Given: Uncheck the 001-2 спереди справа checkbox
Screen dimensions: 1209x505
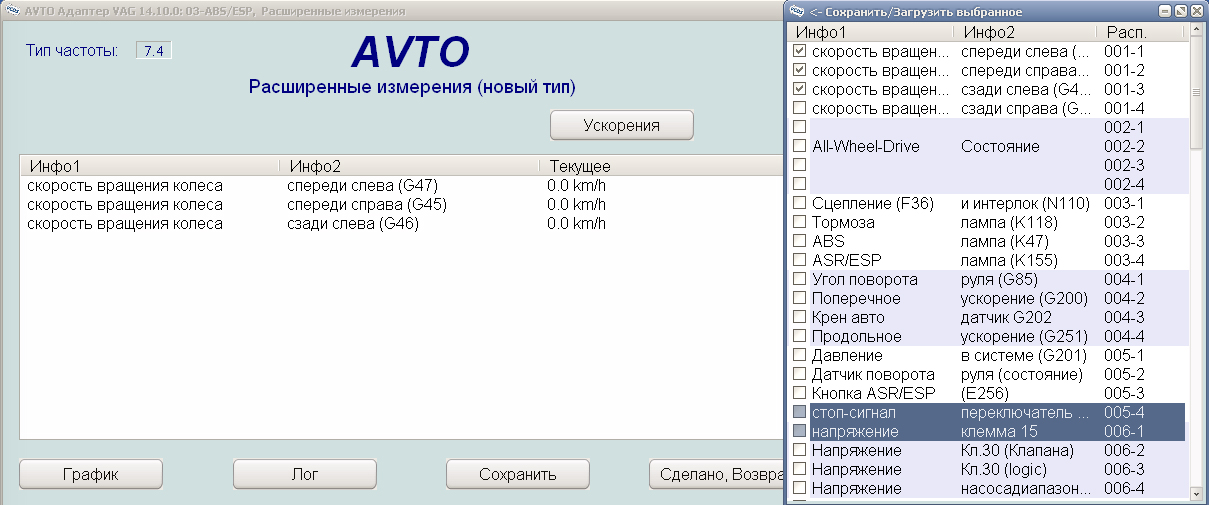Looking at the screenshot, I should (x=799, y=70).
